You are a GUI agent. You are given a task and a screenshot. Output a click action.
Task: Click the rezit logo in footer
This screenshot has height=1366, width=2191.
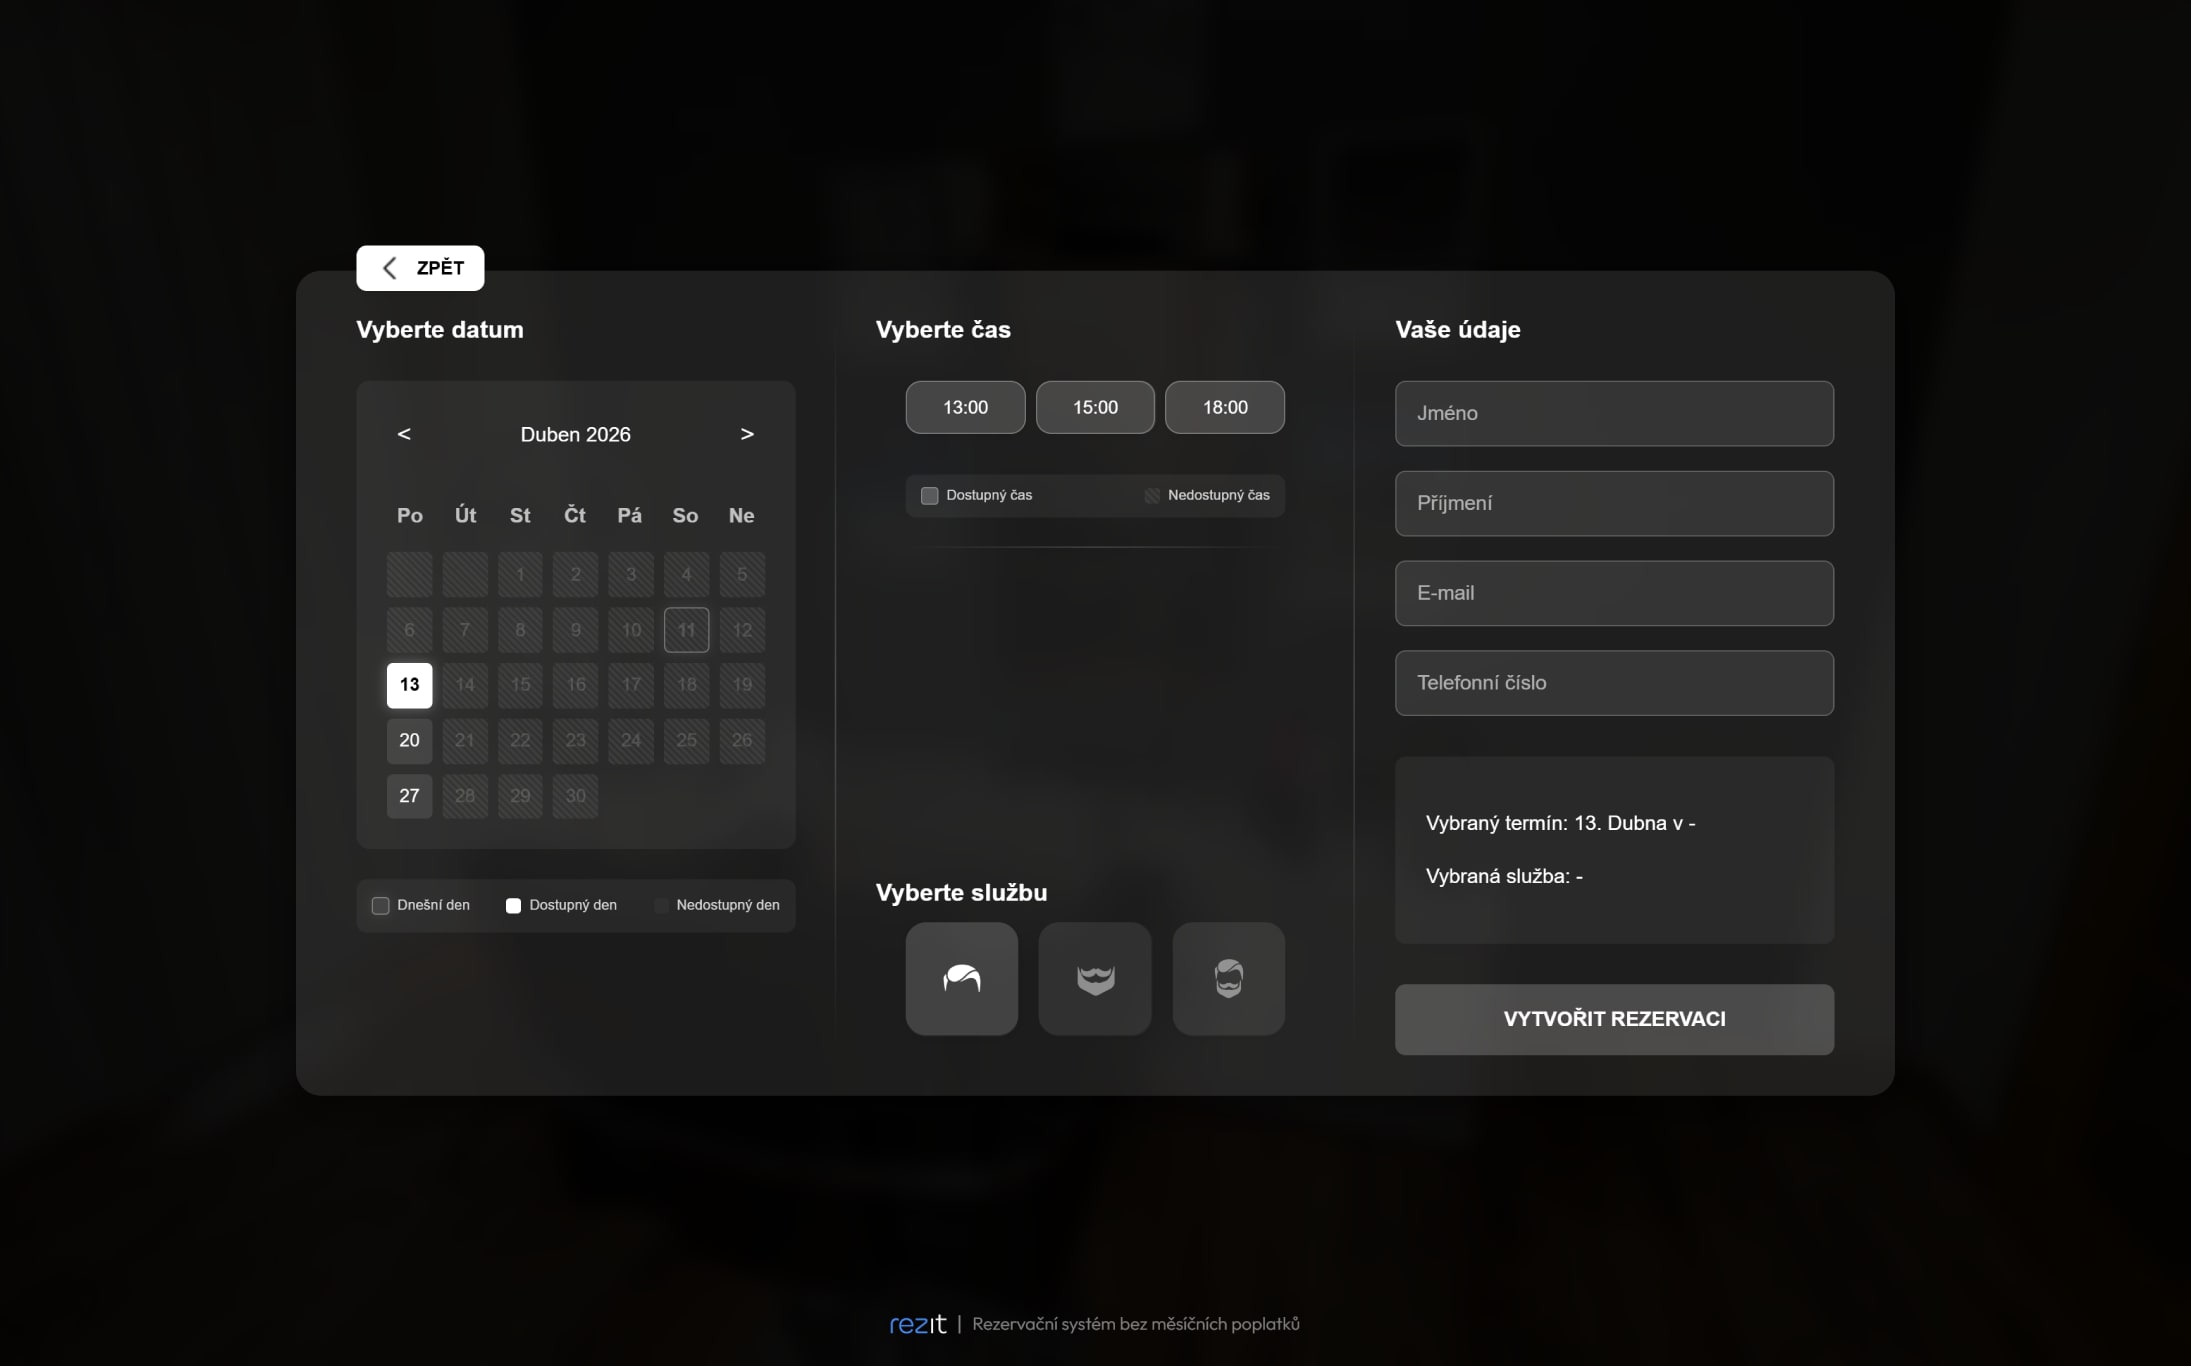tap(917, 1324)
